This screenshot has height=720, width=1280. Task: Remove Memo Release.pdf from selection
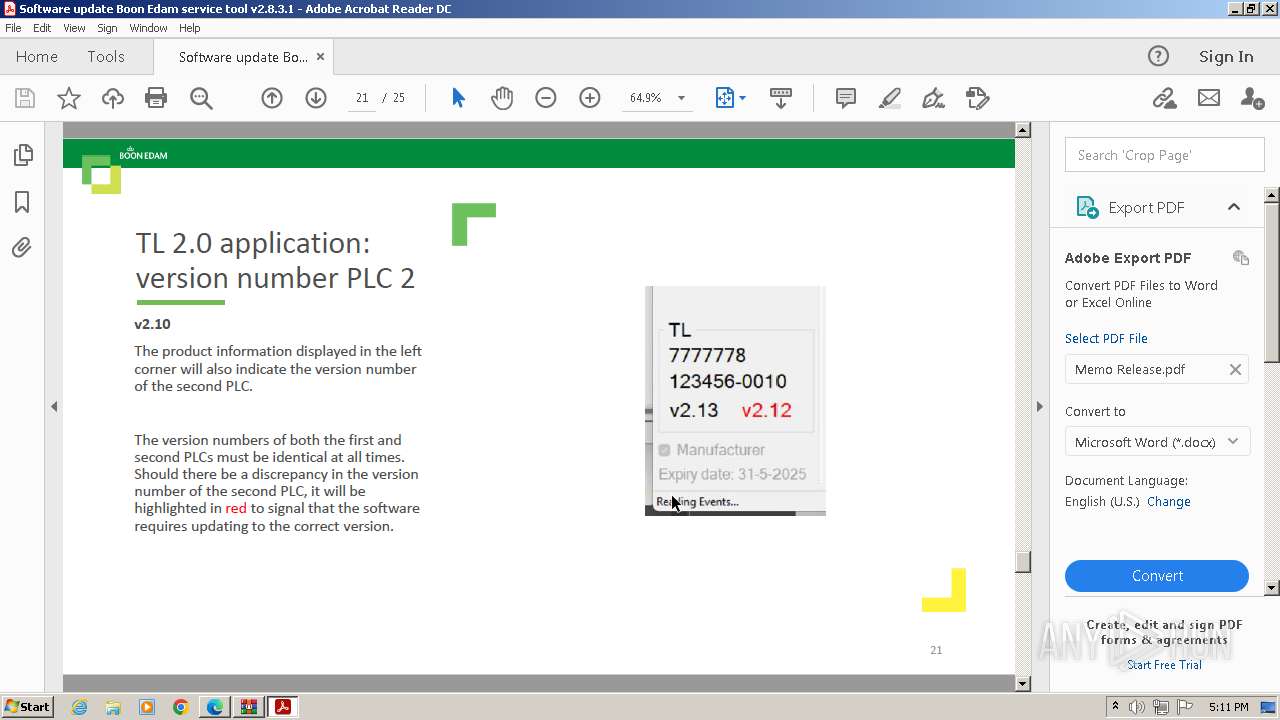click(1235, 370)
